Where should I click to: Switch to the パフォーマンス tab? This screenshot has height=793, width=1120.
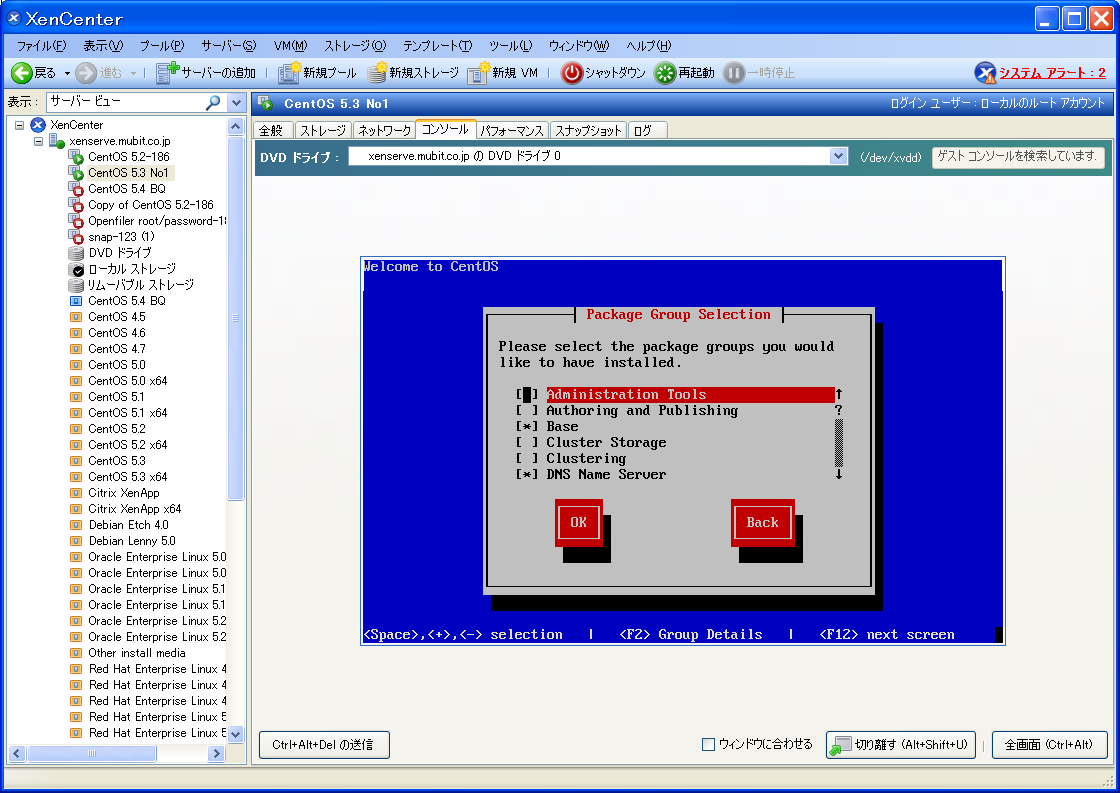tap(512, 130)
